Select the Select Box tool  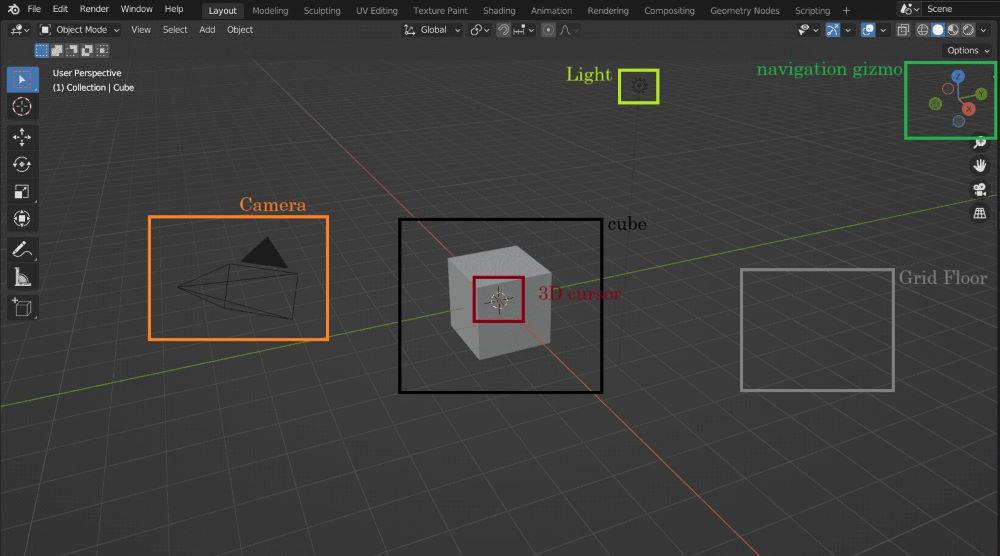pyautogui.click(x=22, y=80)
